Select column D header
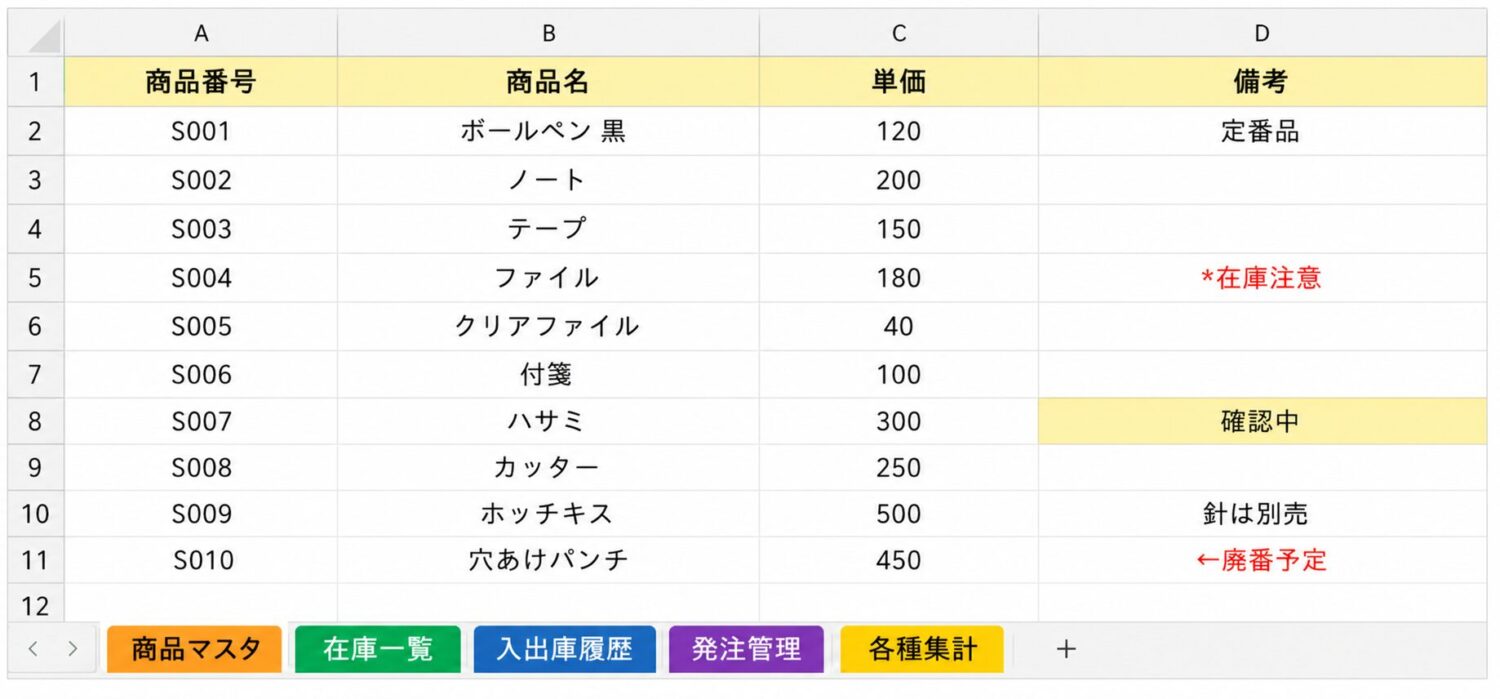The image size is (1500, 699). (x=1262, y=33)
